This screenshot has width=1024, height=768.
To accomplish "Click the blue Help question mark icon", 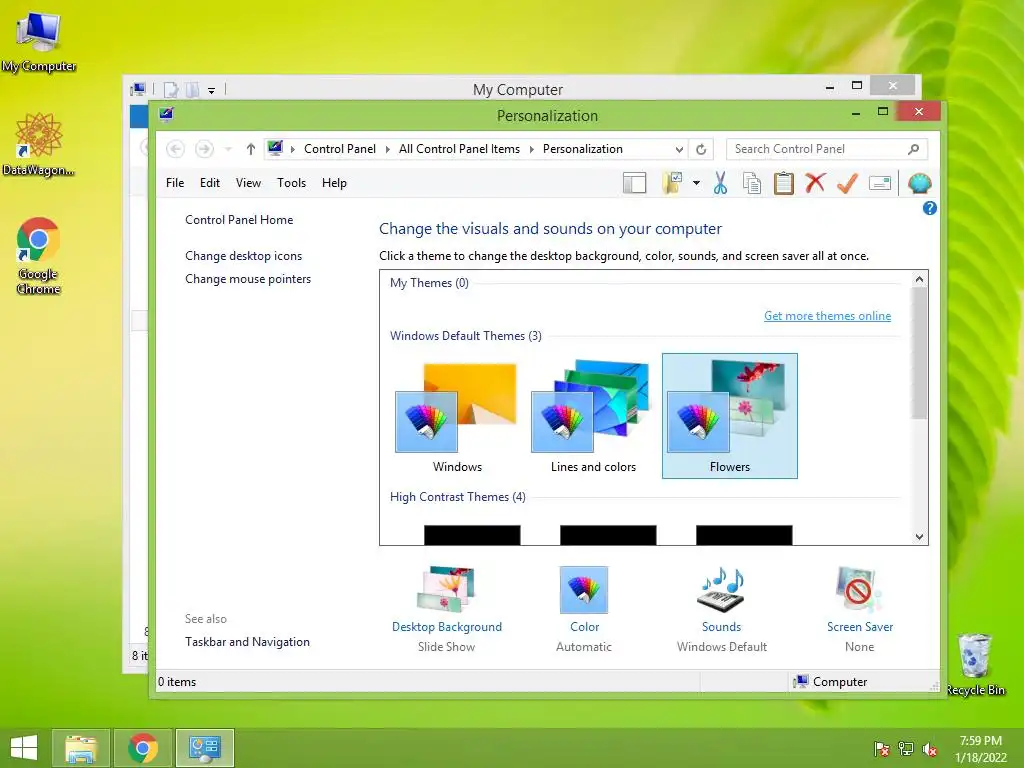I will [929, 208].
